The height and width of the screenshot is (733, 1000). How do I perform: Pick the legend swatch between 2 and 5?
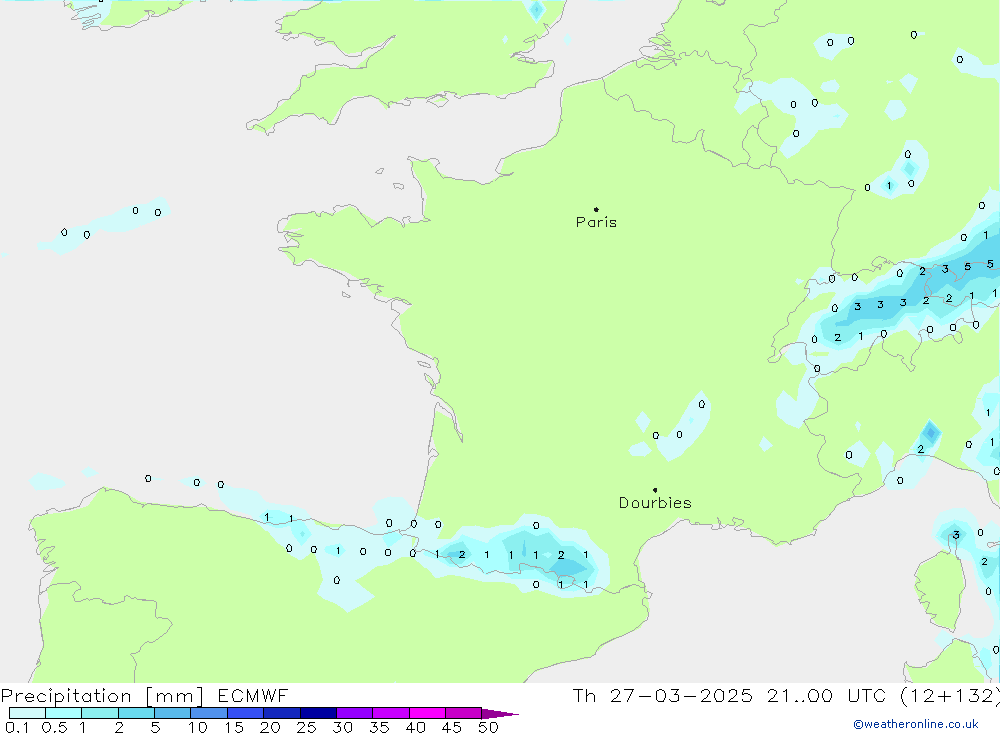(136, 713)
